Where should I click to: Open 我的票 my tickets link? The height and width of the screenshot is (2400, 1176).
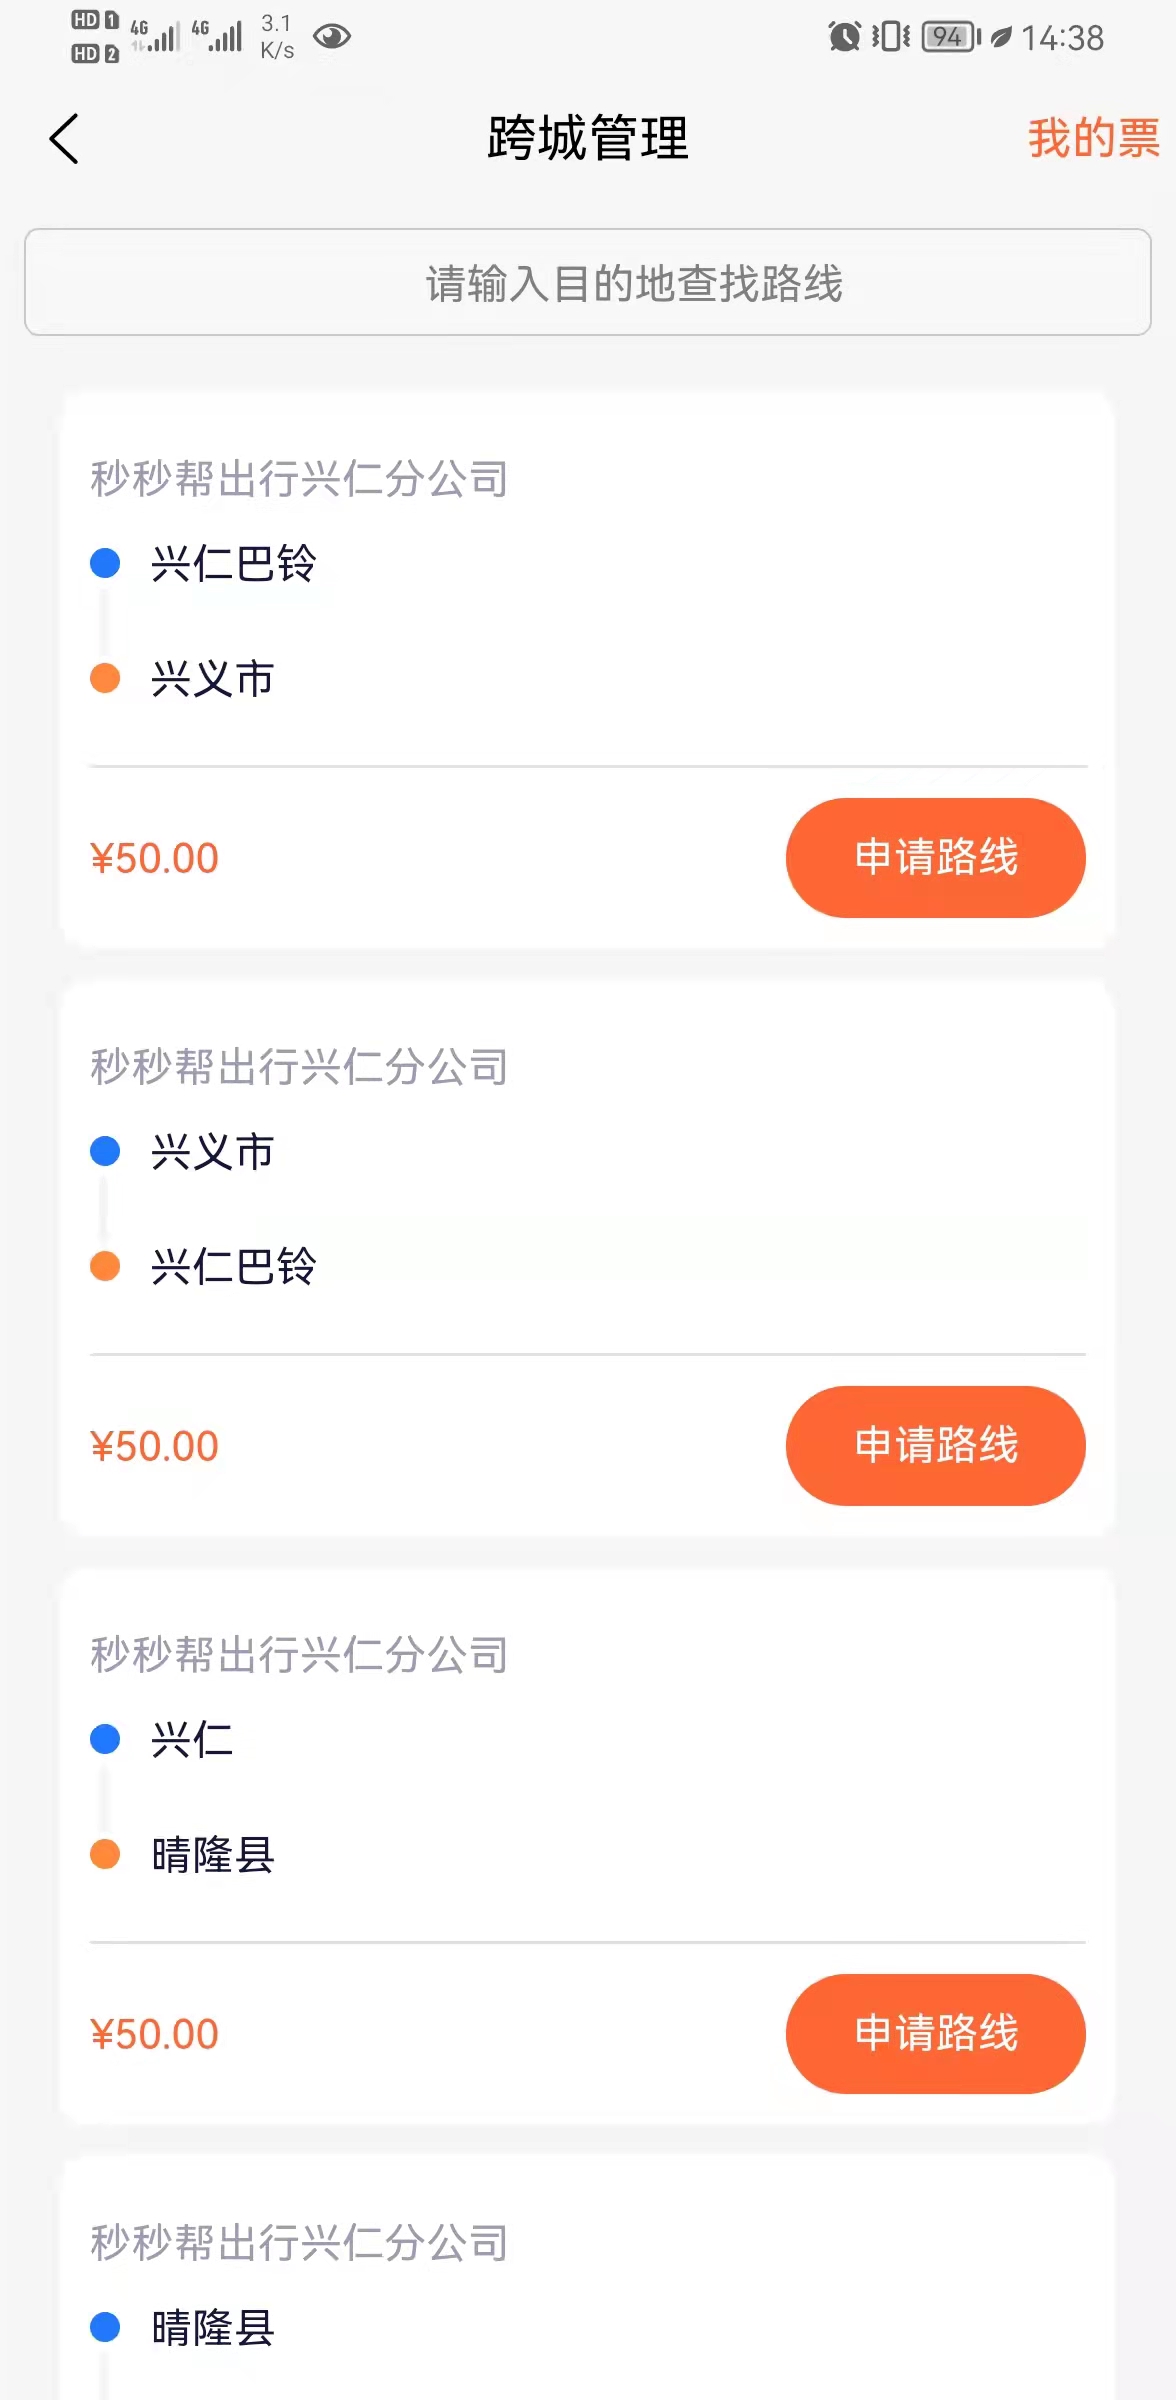click(1093, 138)
